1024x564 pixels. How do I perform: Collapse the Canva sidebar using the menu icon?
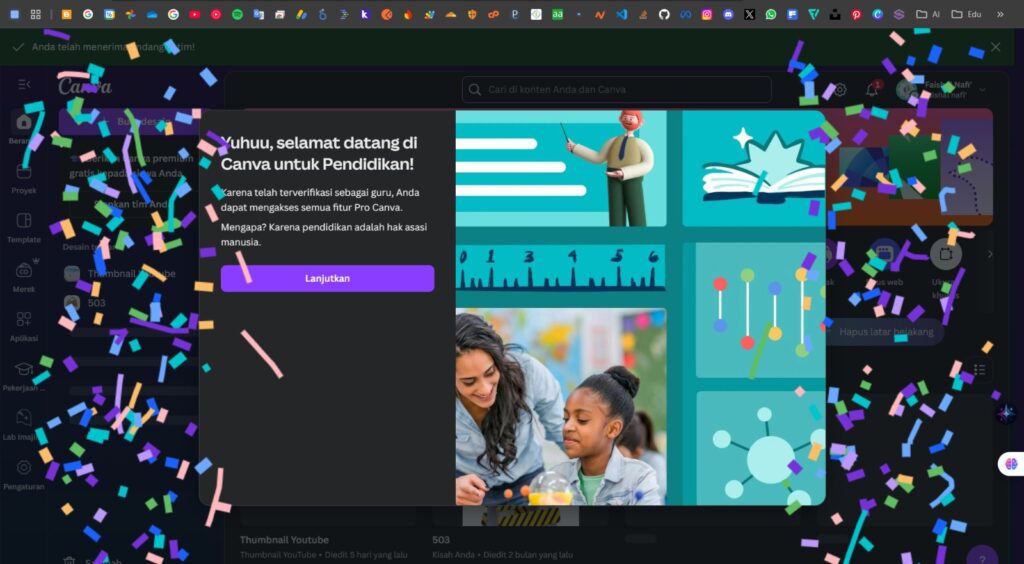(24, 84)
